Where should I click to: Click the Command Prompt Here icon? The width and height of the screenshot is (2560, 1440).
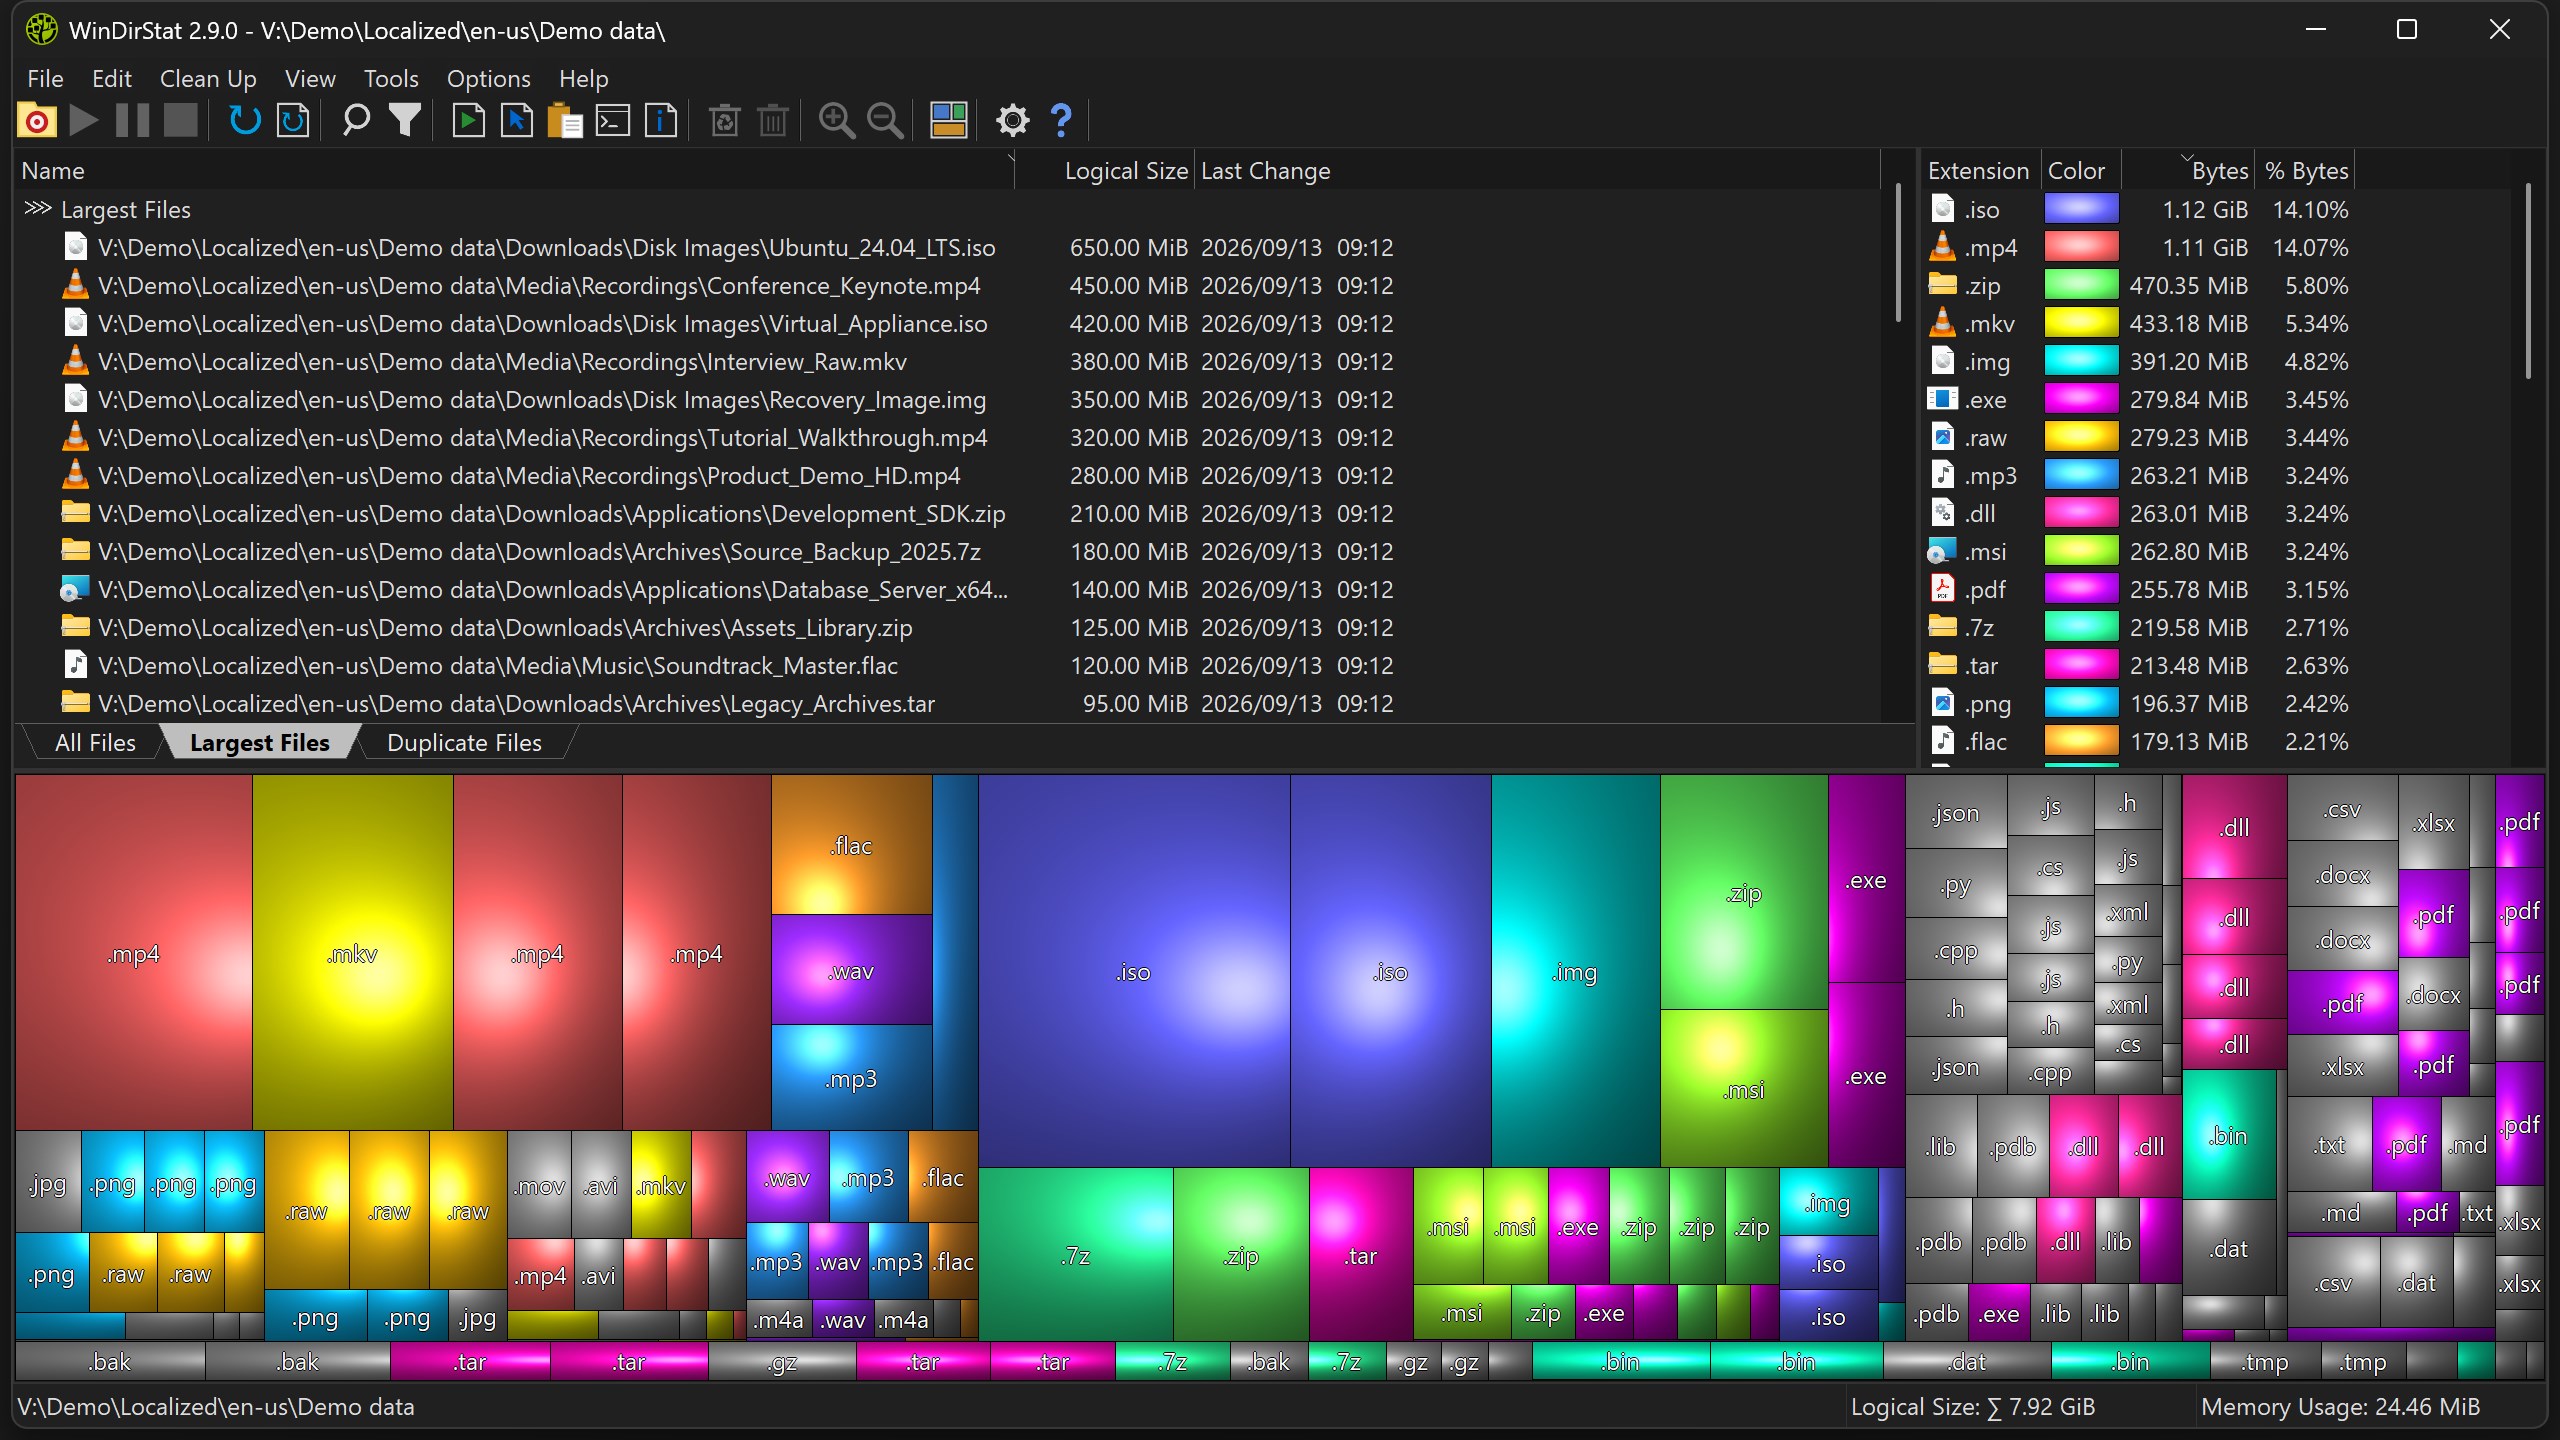pos(613,121)
